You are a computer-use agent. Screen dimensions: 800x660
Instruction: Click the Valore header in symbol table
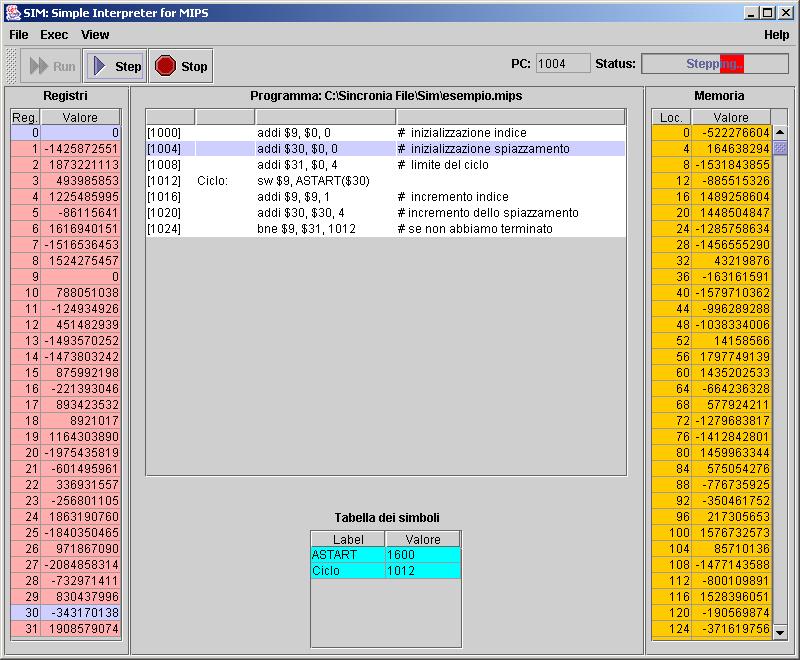[423, 539]
